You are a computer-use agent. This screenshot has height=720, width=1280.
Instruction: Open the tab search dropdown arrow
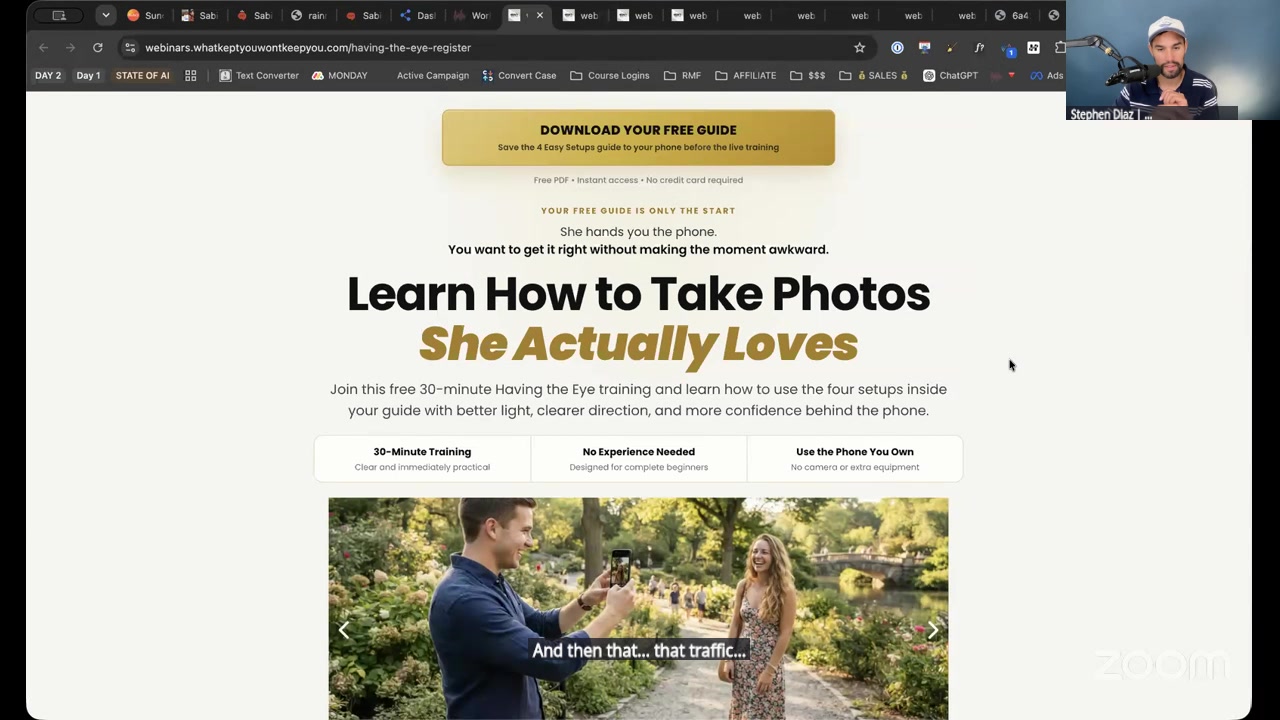pos(105,15)
